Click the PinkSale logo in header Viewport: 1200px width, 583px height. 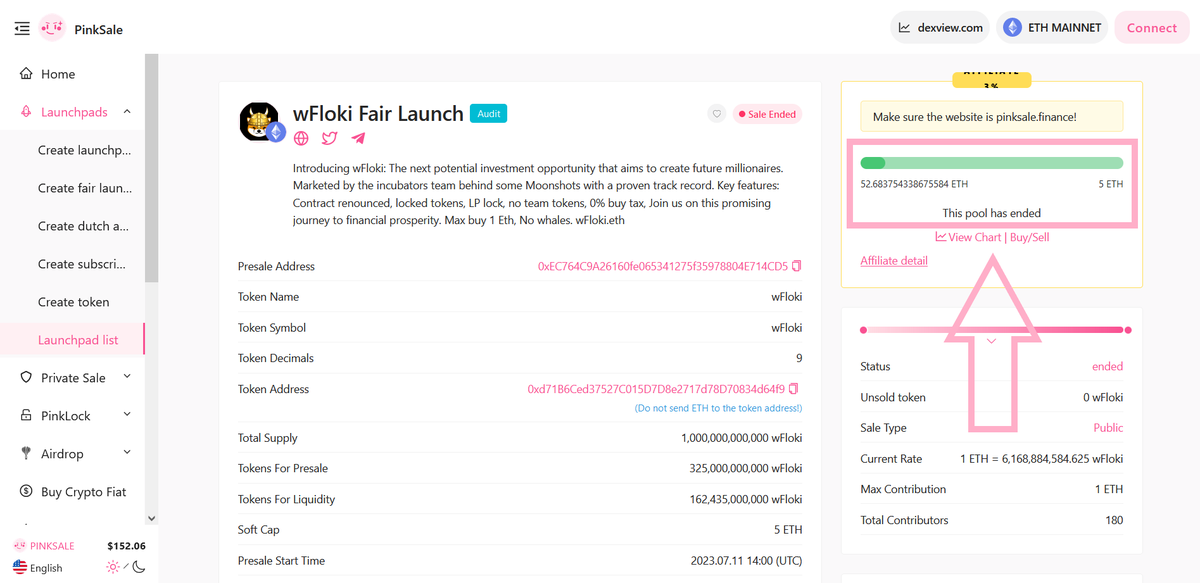53,28
